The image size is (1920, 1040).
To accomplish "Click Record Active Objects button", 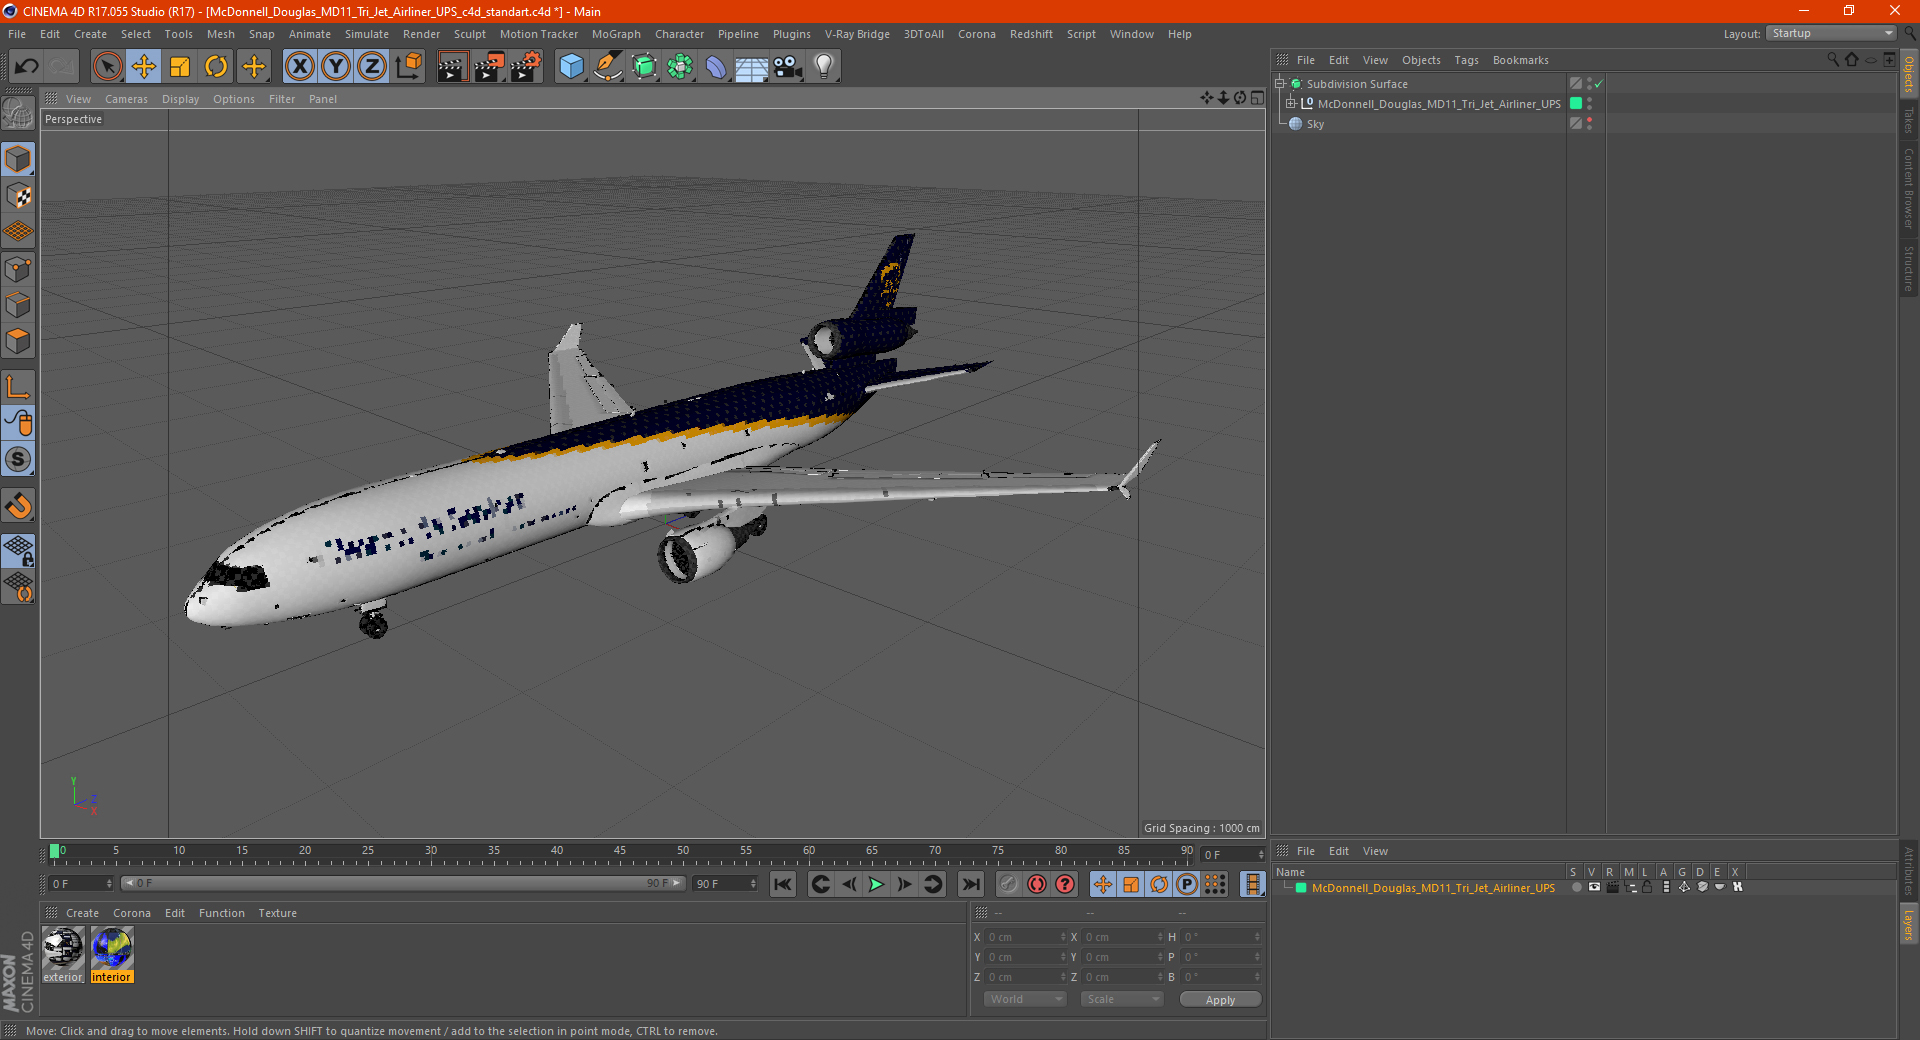I will [1009, 884].
